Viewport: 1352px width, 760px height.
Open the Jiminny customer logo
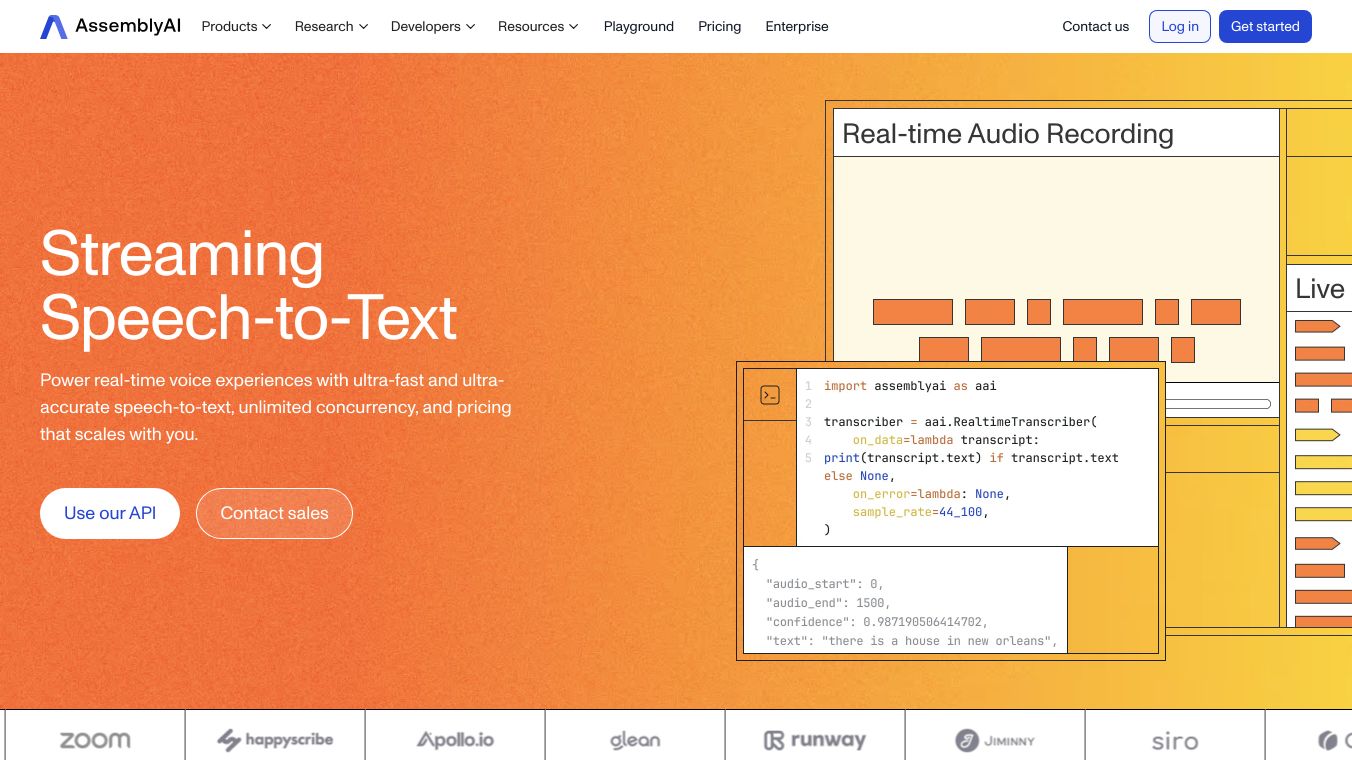[x=995, y=740]
